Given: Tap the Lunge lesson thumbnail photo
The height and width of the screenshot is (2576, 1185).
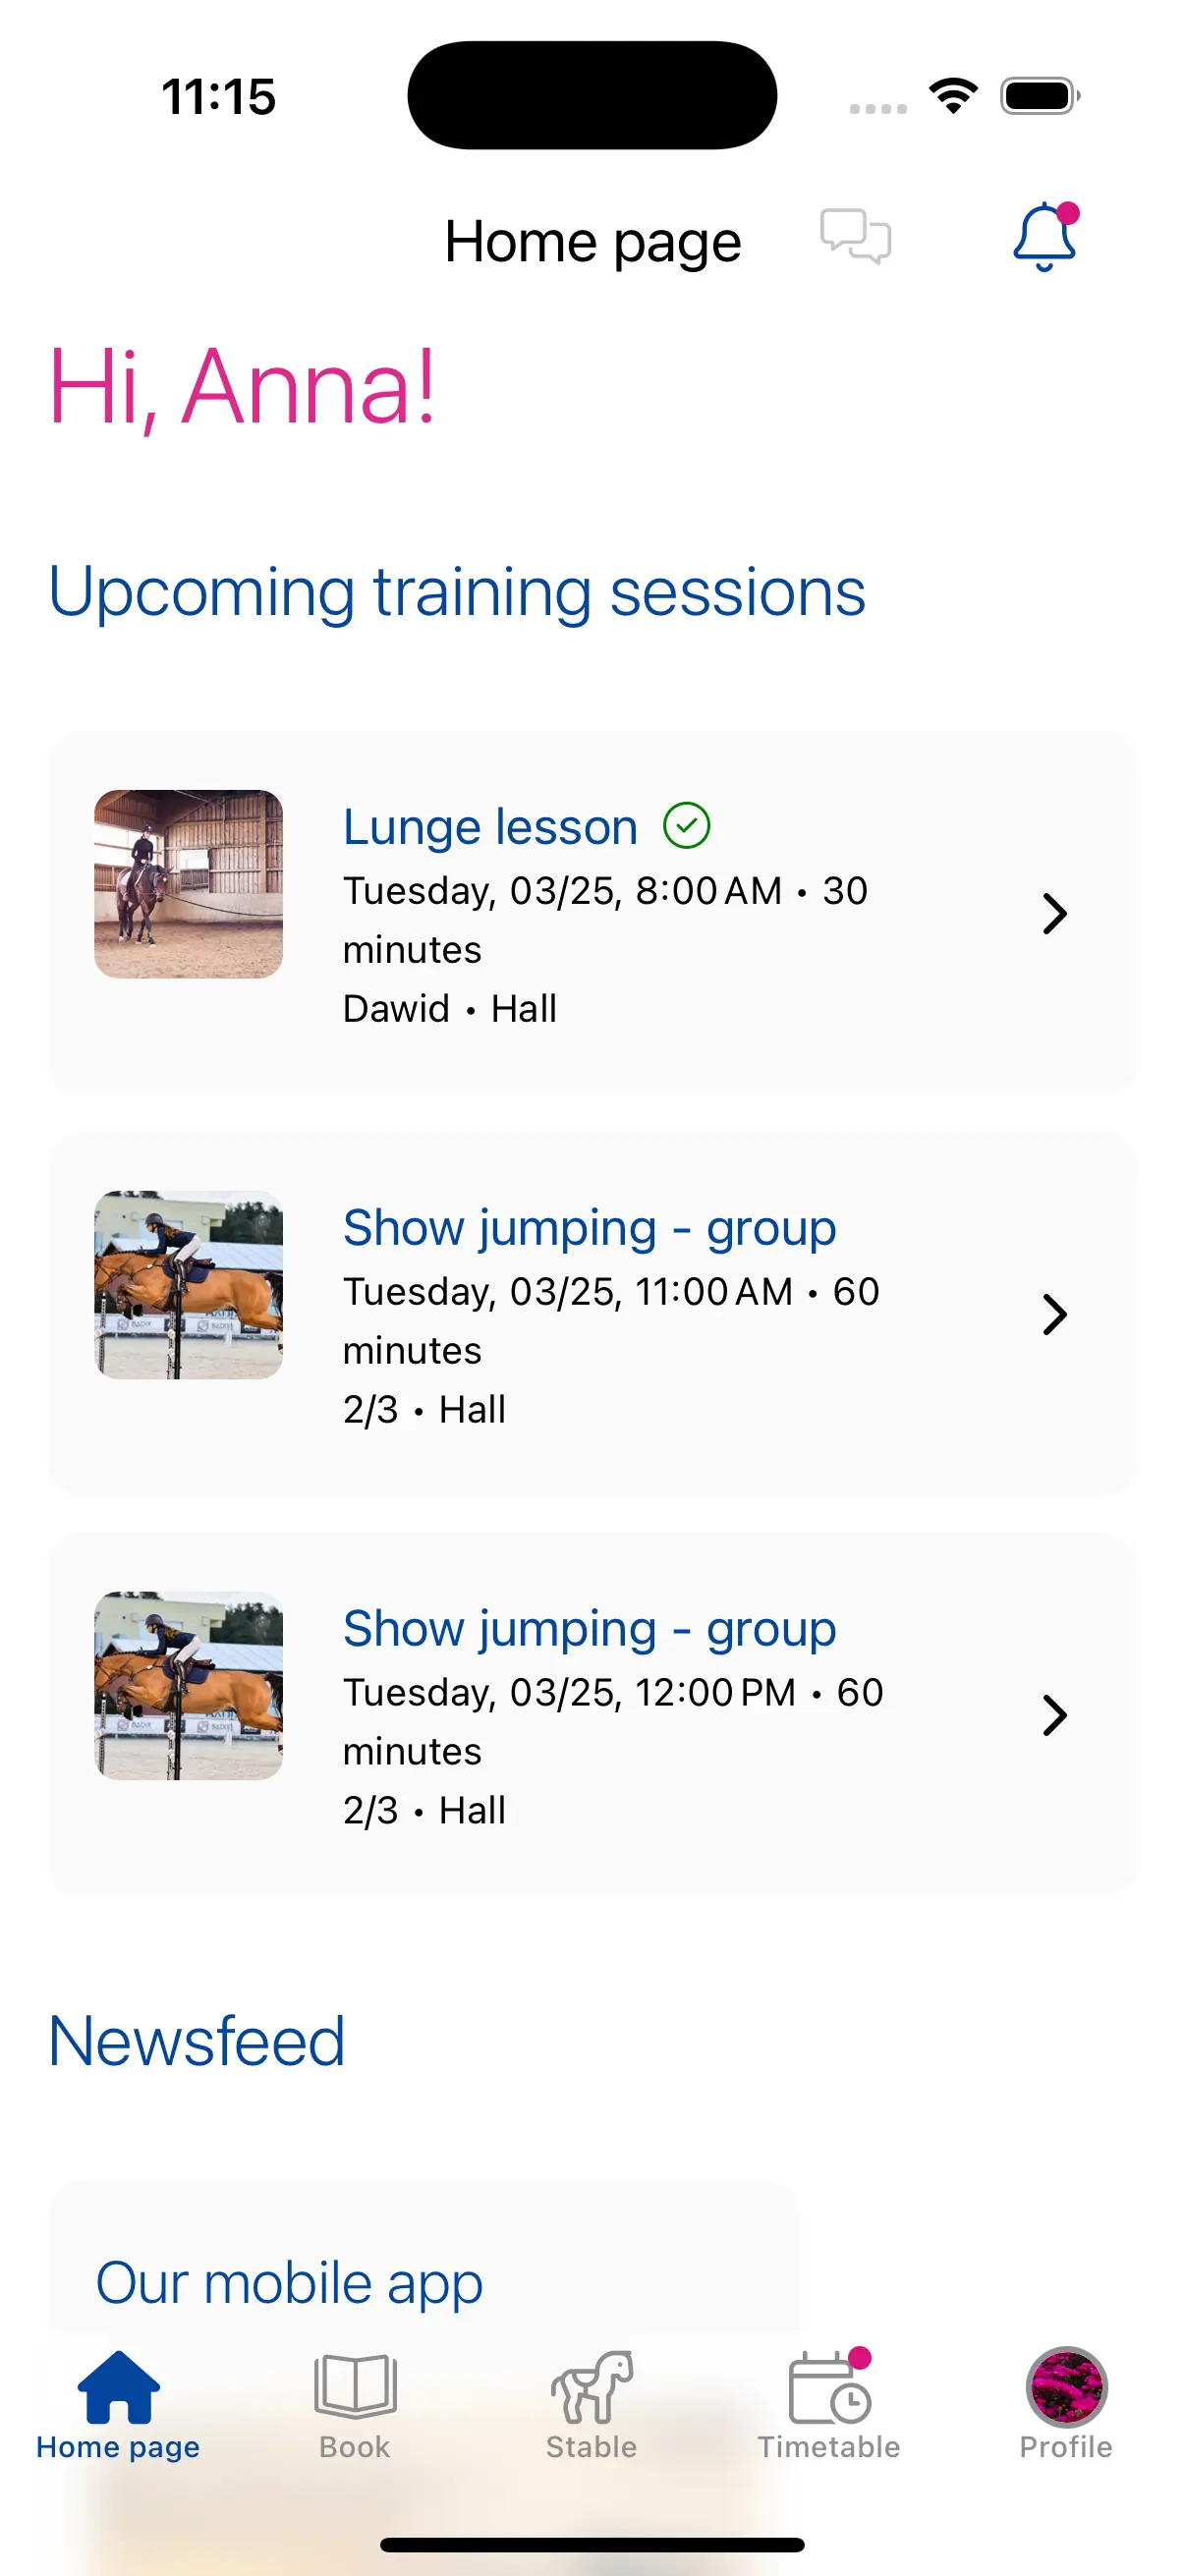Looking at the screenshot, I should click(189, 884).
